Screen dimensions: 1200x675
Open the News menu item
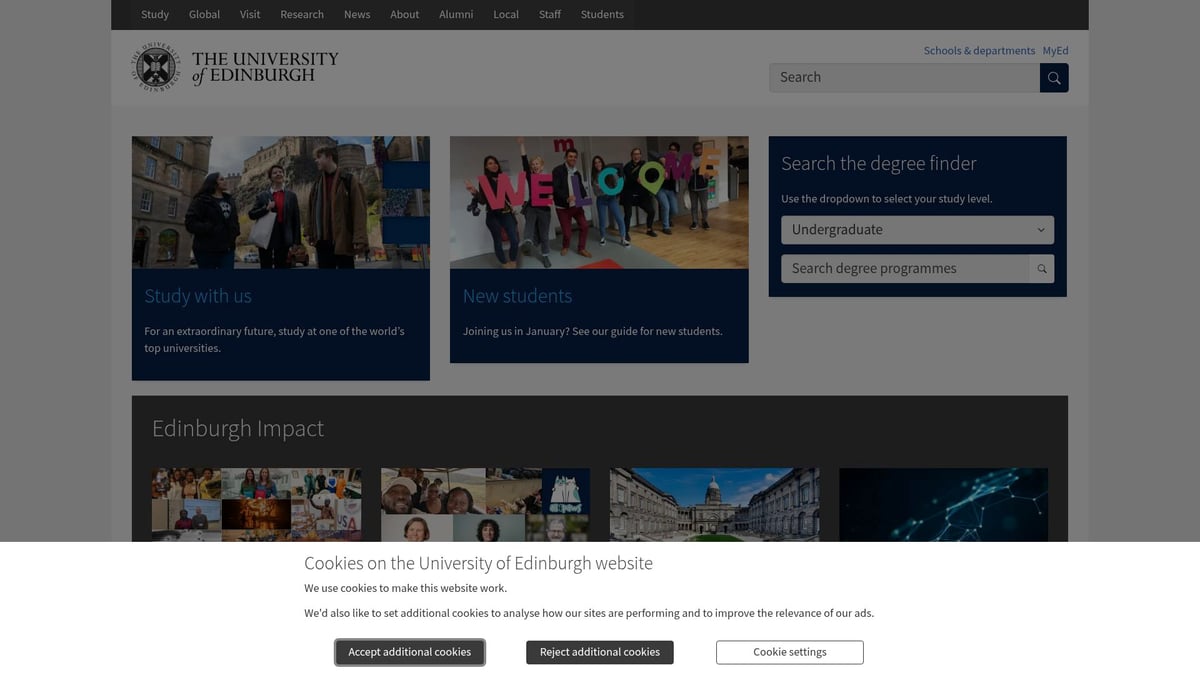(x=357, y=14)
